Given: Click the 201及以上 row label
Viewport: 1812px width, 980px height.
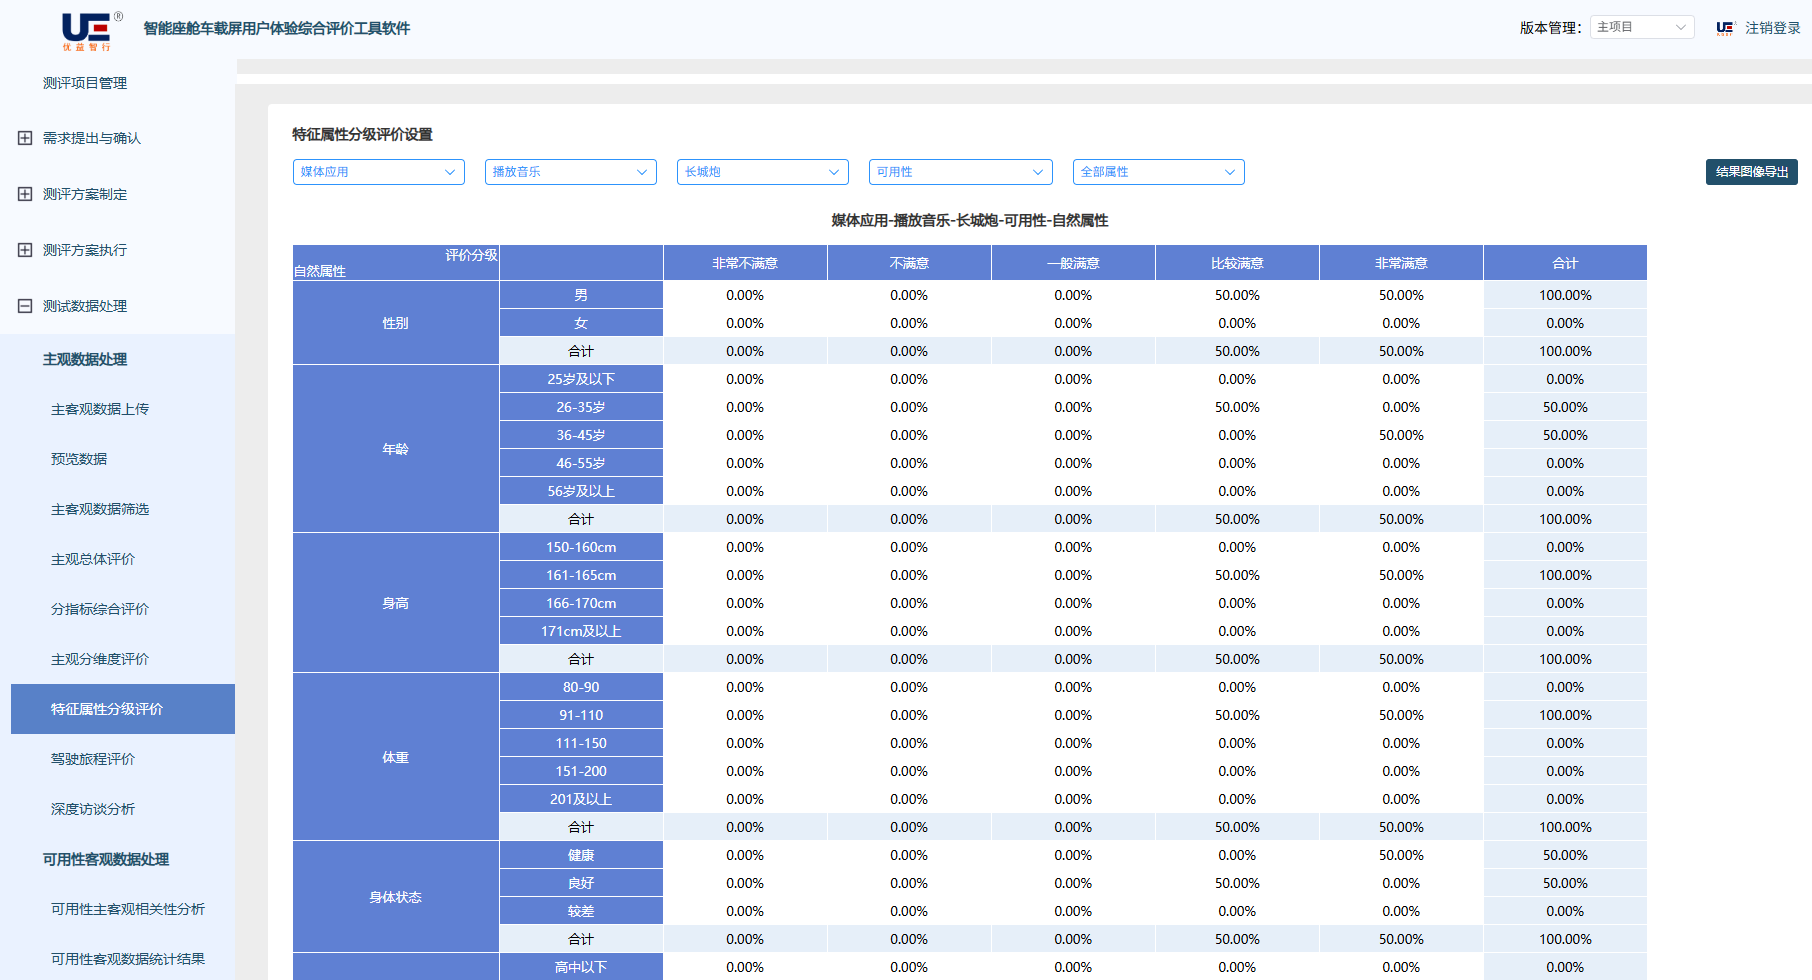Looking at the screenshot, I should point(581,799).
